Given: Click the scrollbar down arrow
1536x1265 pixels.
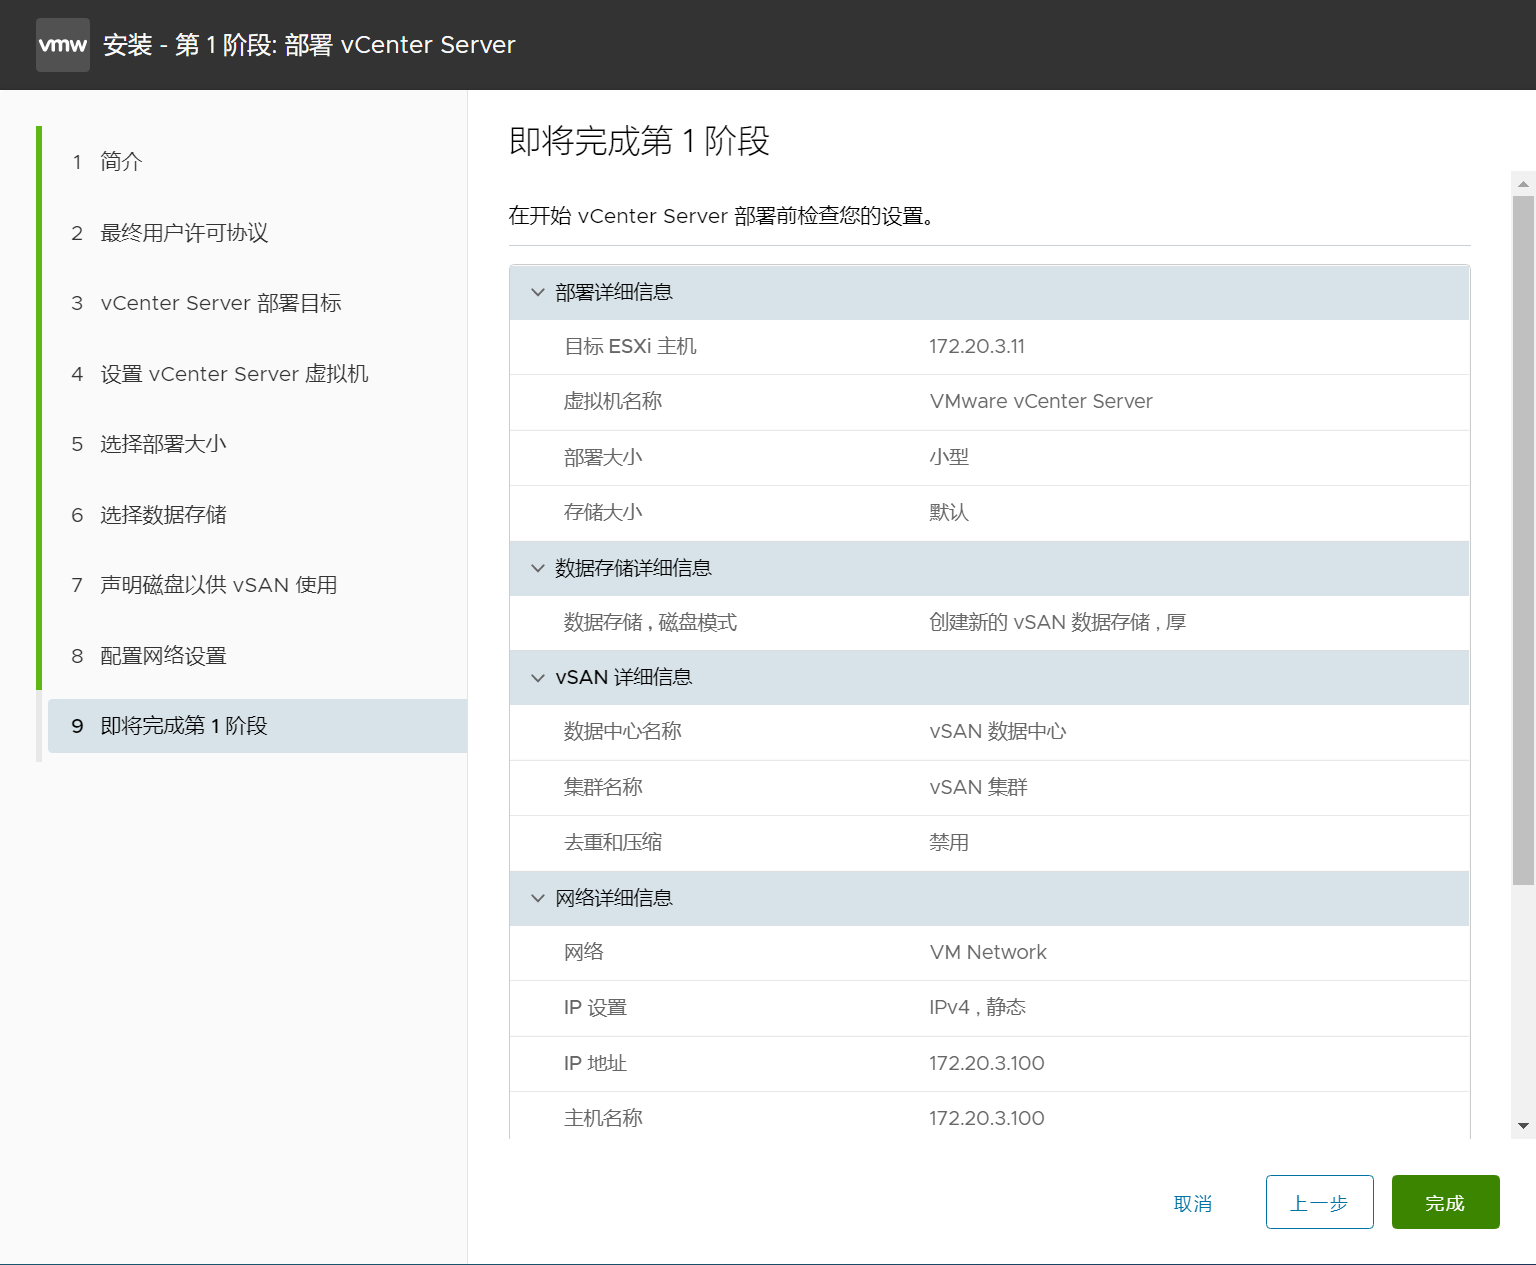Looking at the screenshot, I should click(1523, 1126).
